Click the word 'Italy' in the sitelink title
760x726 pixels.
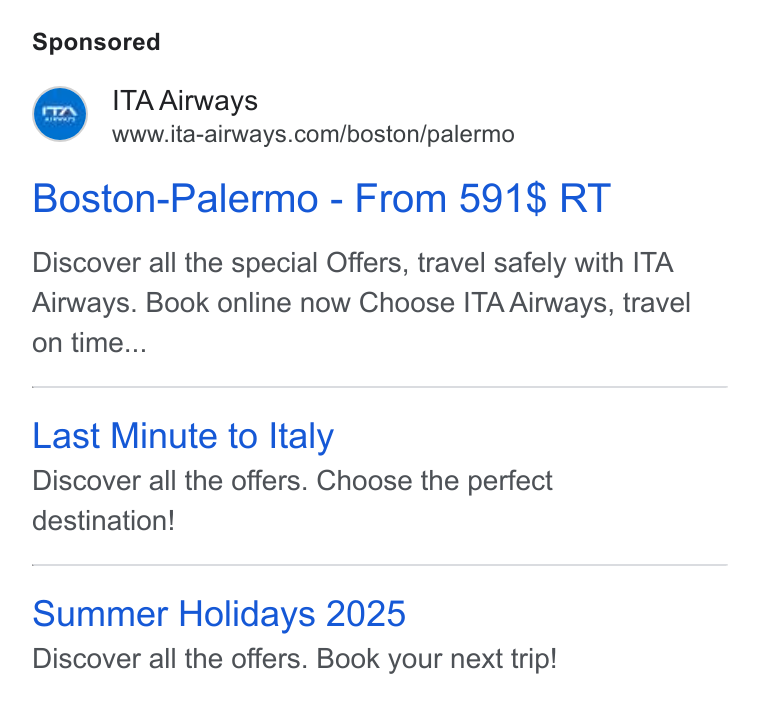[301, 436]
